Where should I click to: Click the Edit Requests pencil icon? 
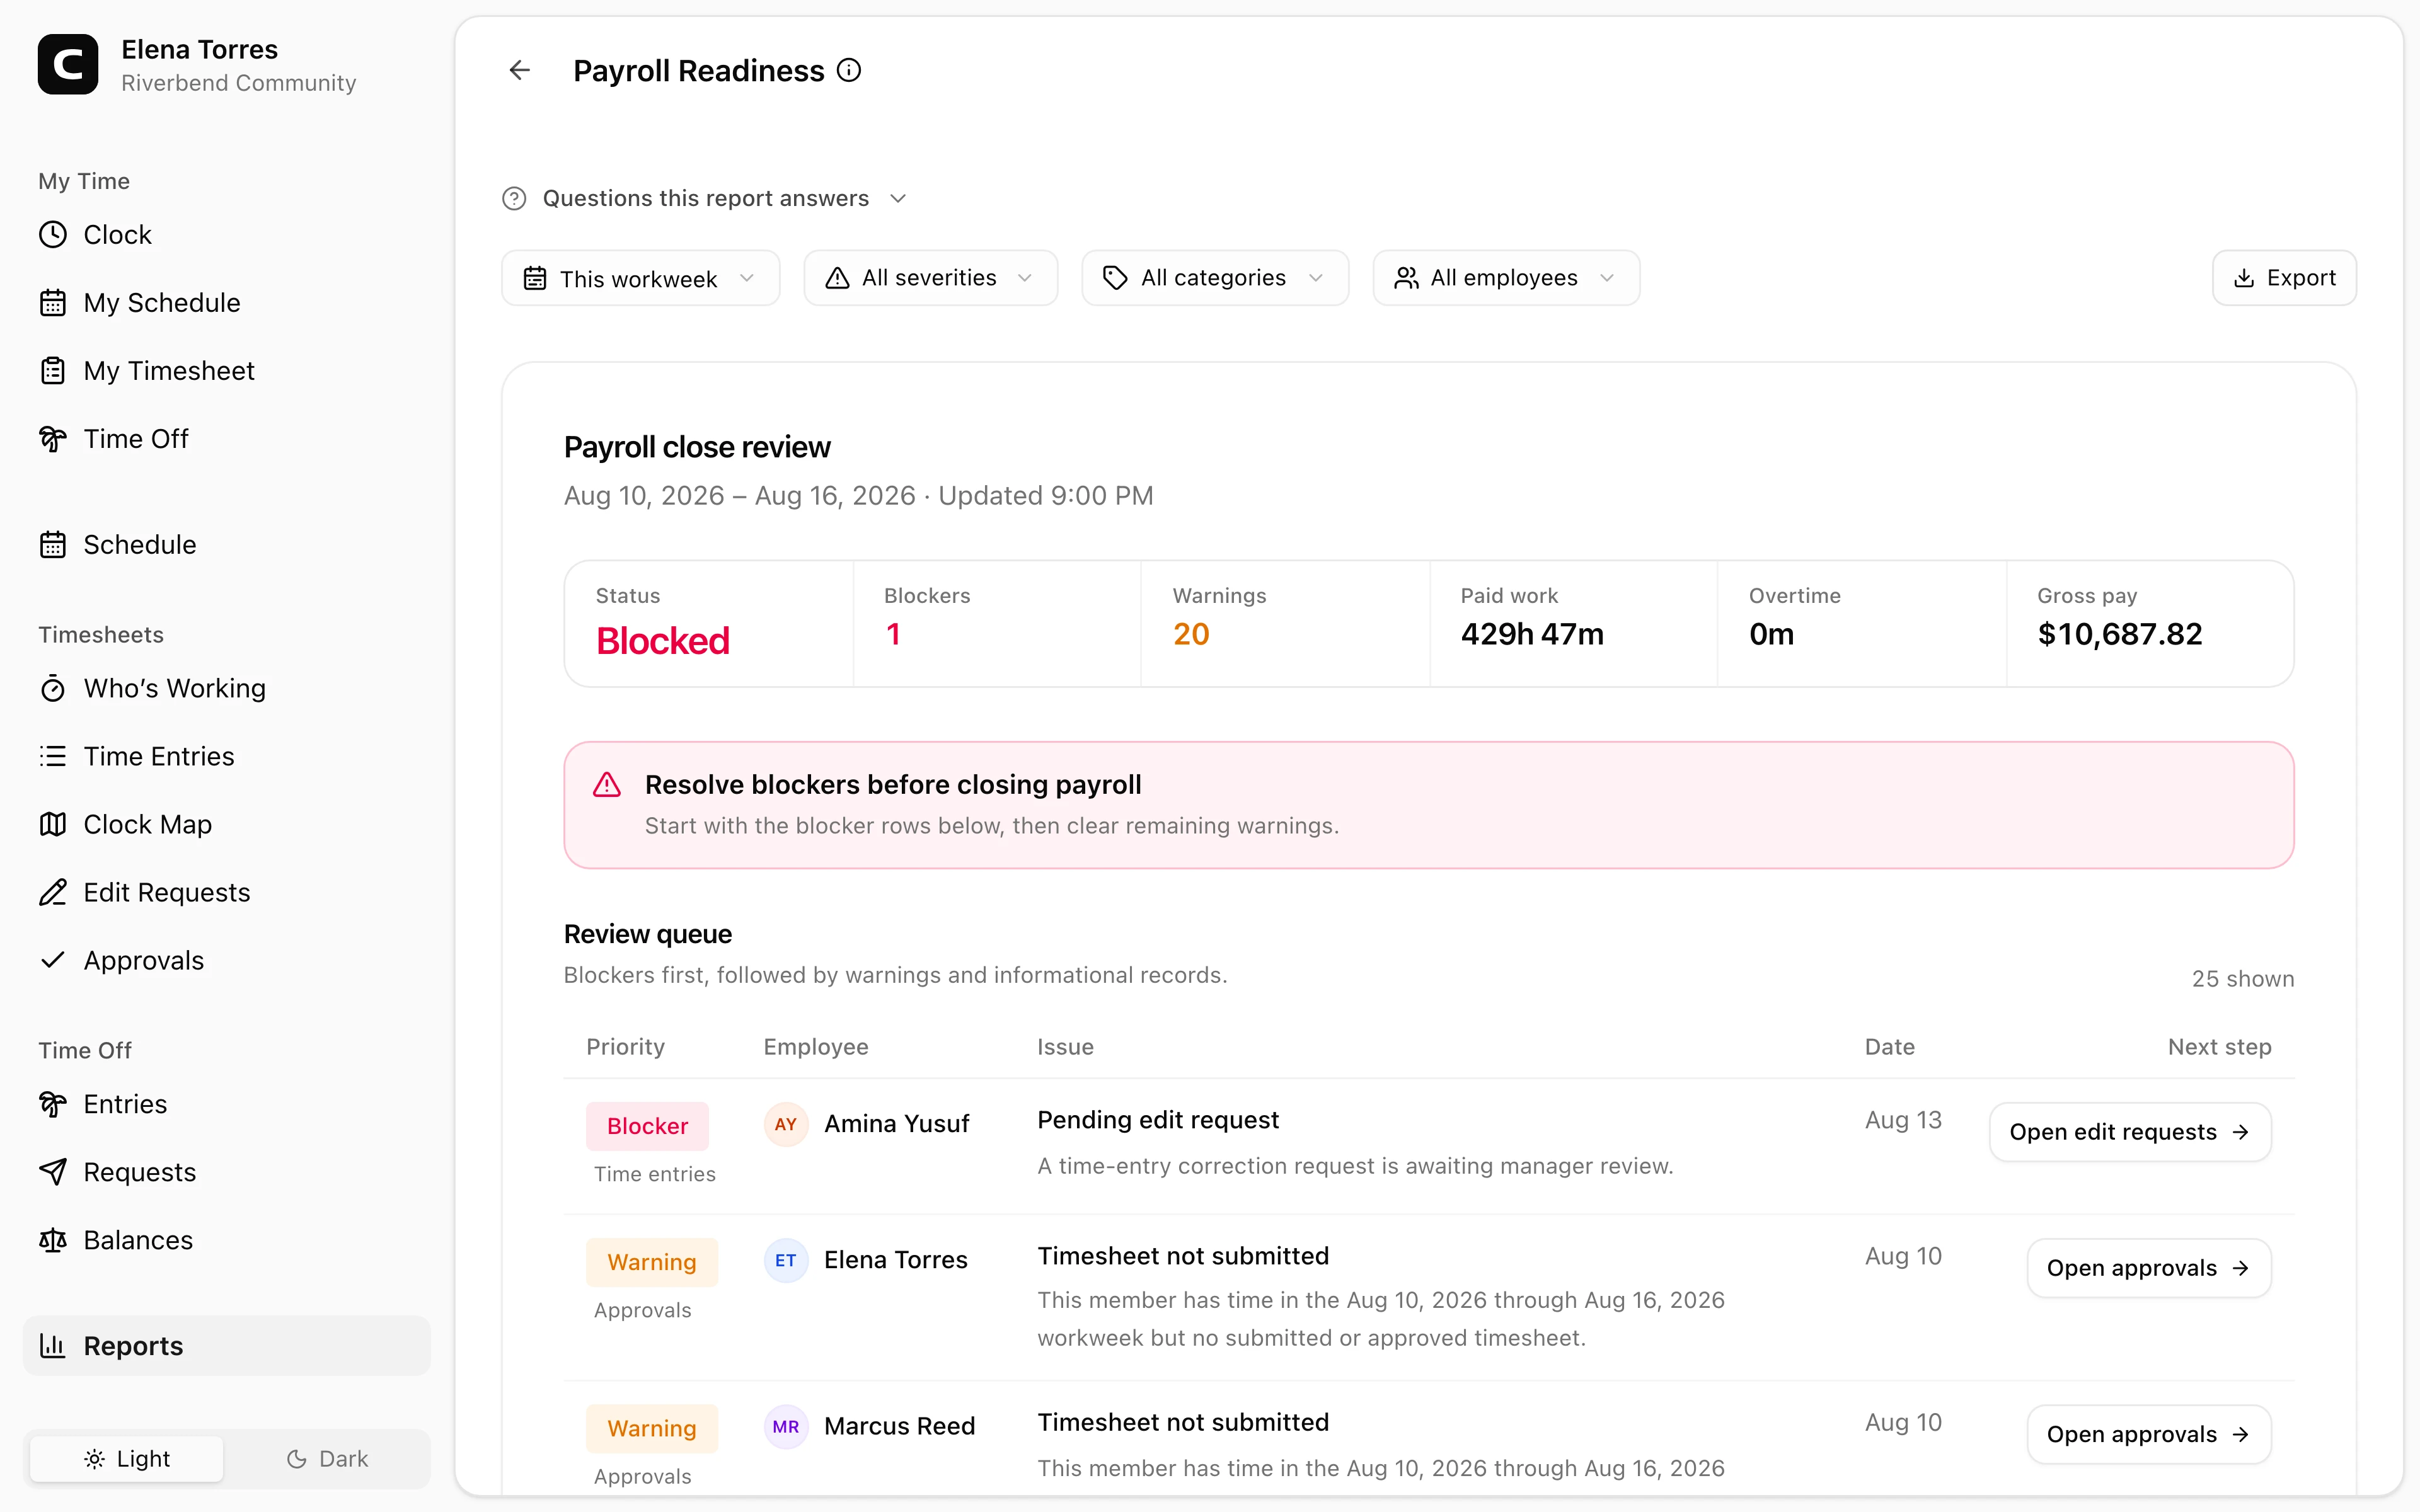tap(53, 893)
